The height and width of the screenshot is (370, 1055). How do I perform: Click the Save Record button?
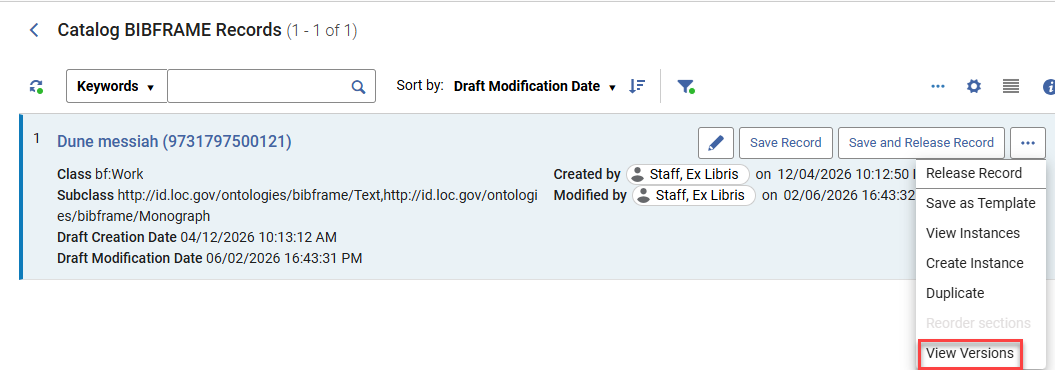(786, 143)
